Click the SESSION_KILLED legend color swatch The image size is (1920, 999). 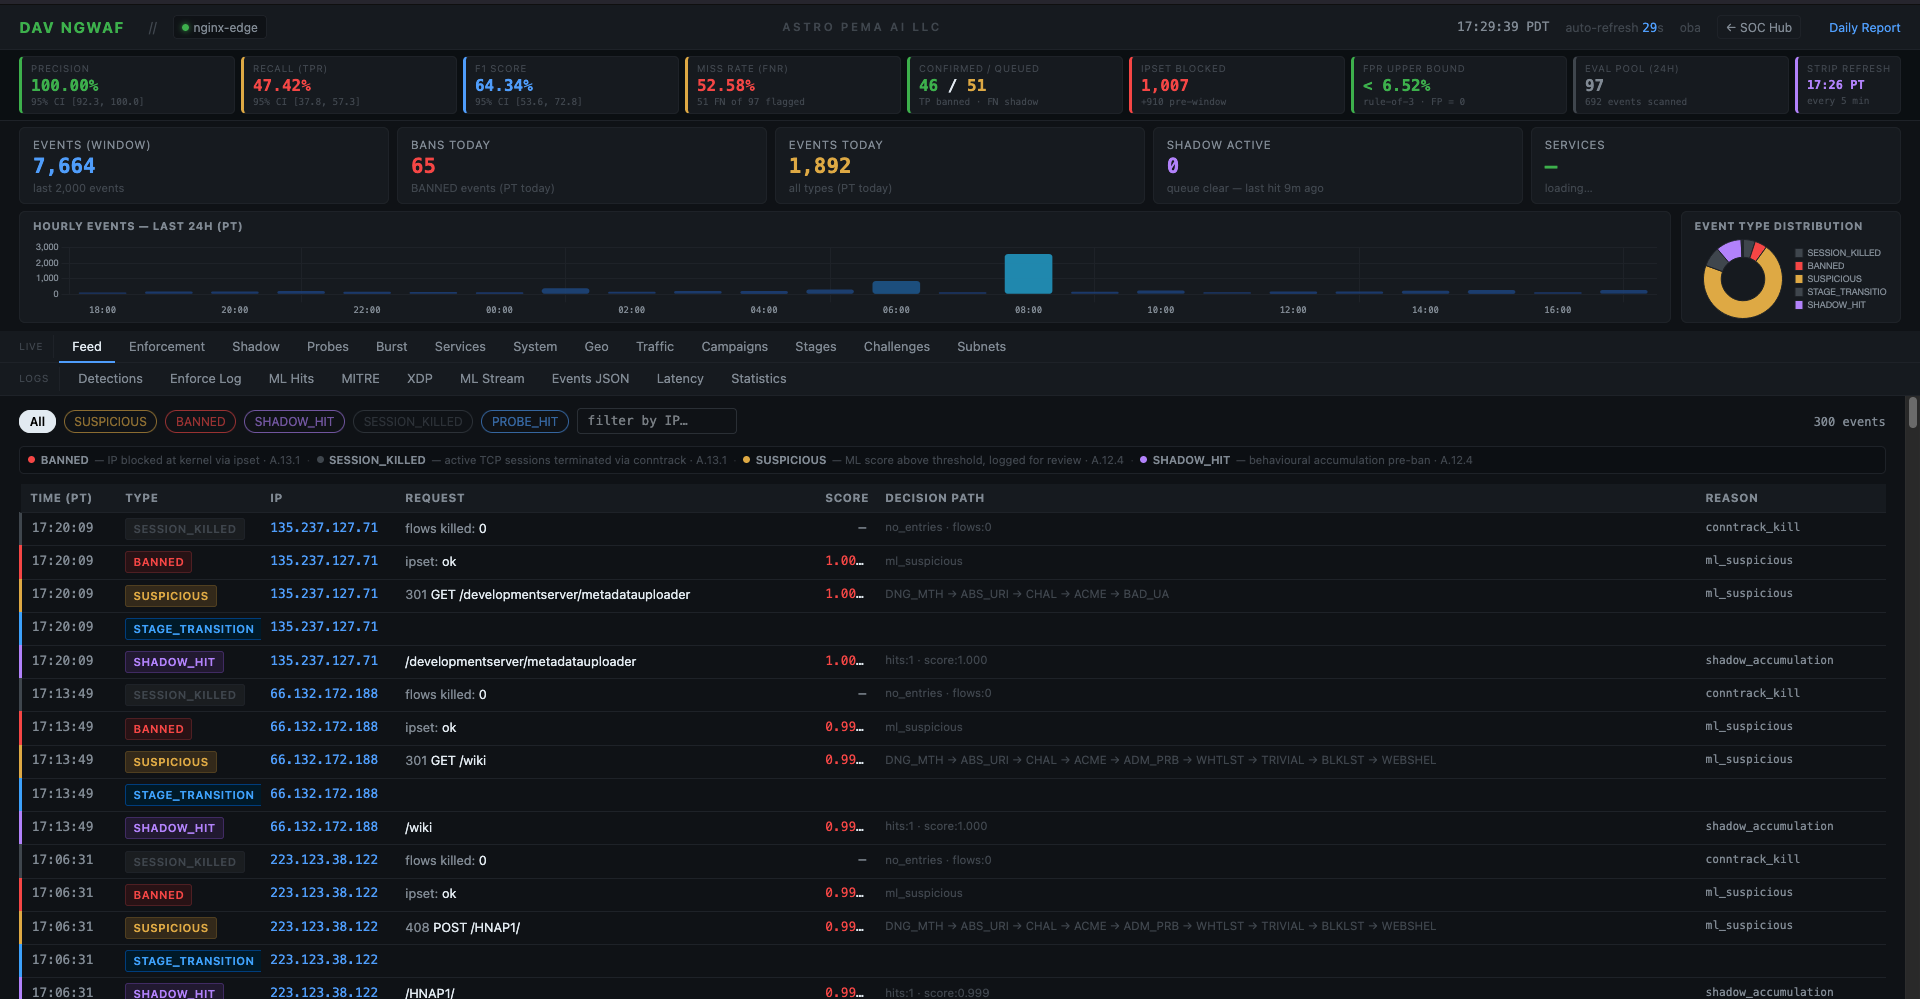[1799, 253]
